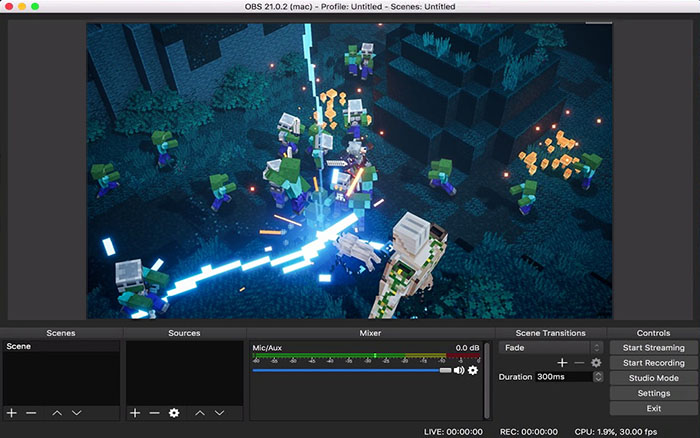Move source down in Sources list
The width and height of the screenshot is (700, 438).
[220, 413]
